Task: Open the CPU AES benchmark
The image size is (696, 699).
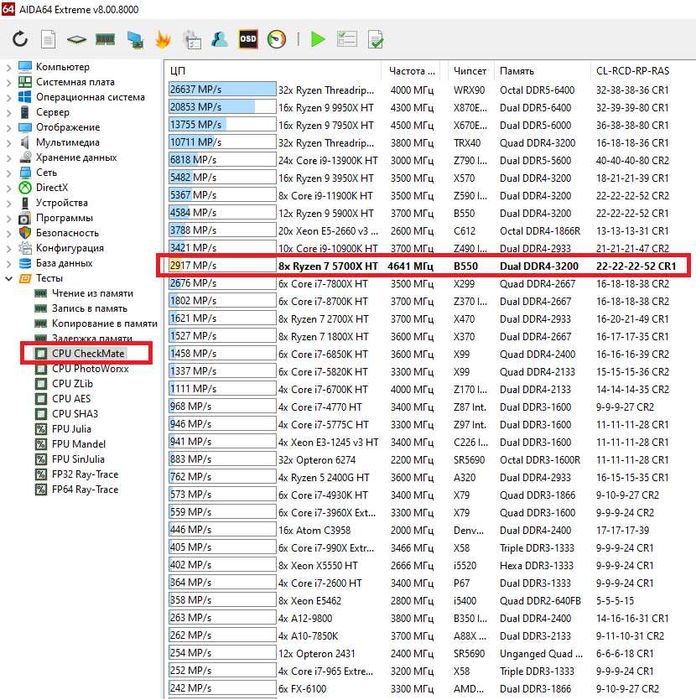Action: (x=71, y=399)
